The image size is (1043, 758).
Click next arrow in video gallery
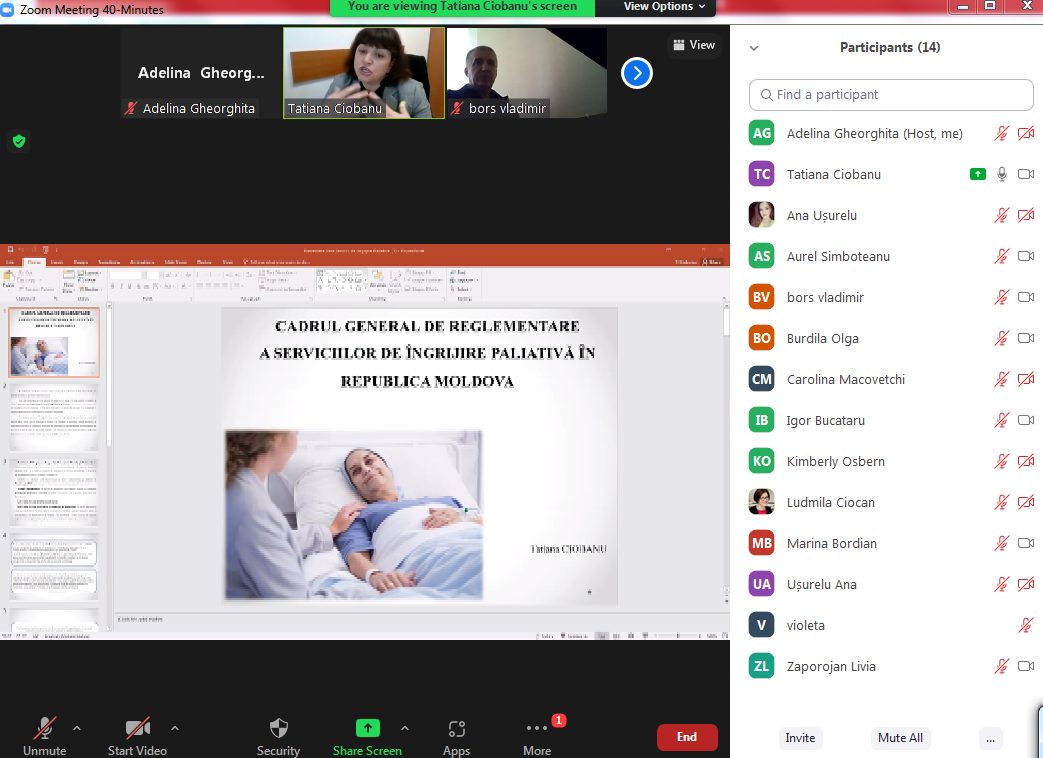[x=637, y=73]
